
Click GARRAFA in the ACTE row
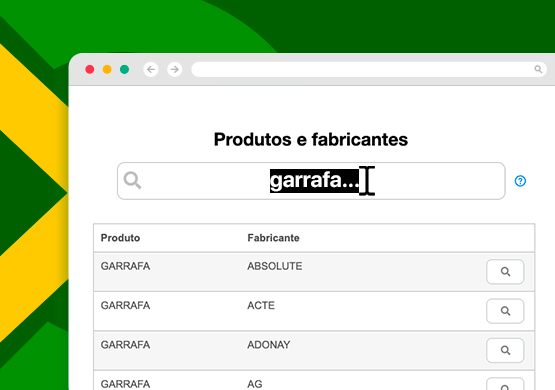tap(125, 305)
